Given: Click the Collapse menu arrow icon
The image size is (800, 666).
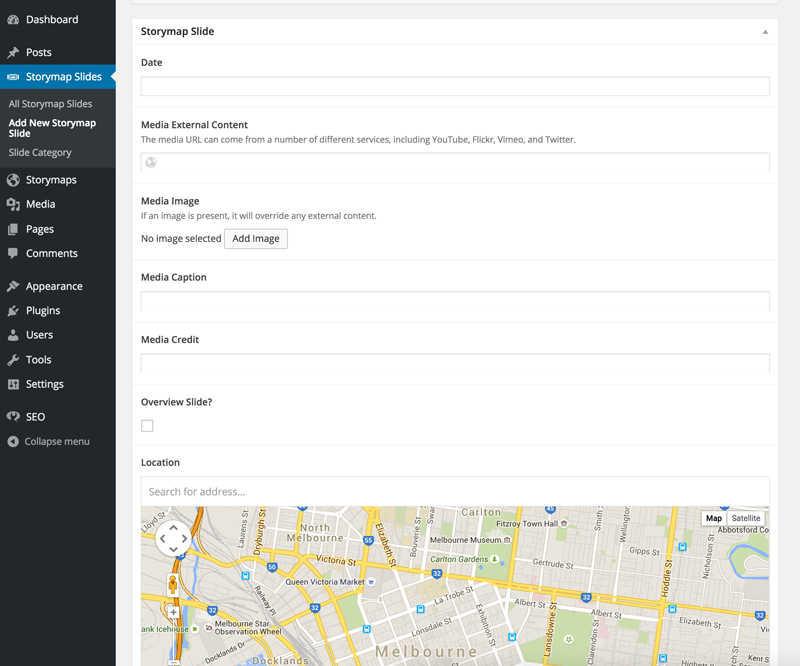Looking at the screenshot, I should coord(13,441).
